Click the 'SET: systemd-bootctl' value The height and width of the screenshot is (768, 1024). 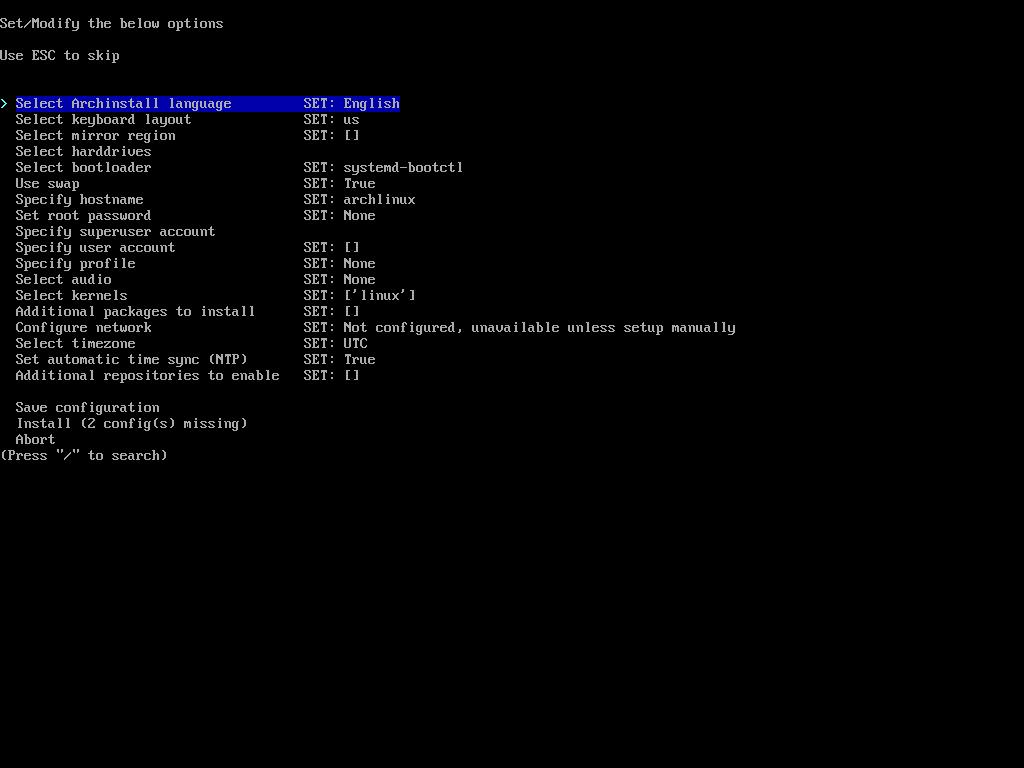[x=383, y=168]
